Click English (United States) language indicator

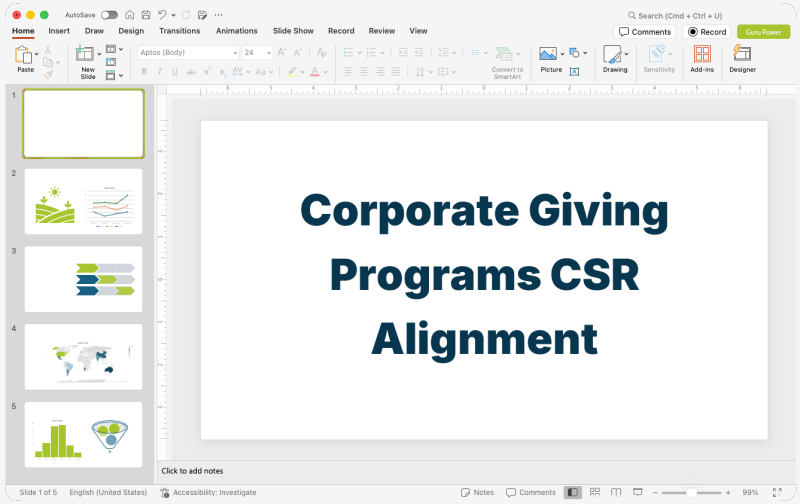tap(108, 492)
